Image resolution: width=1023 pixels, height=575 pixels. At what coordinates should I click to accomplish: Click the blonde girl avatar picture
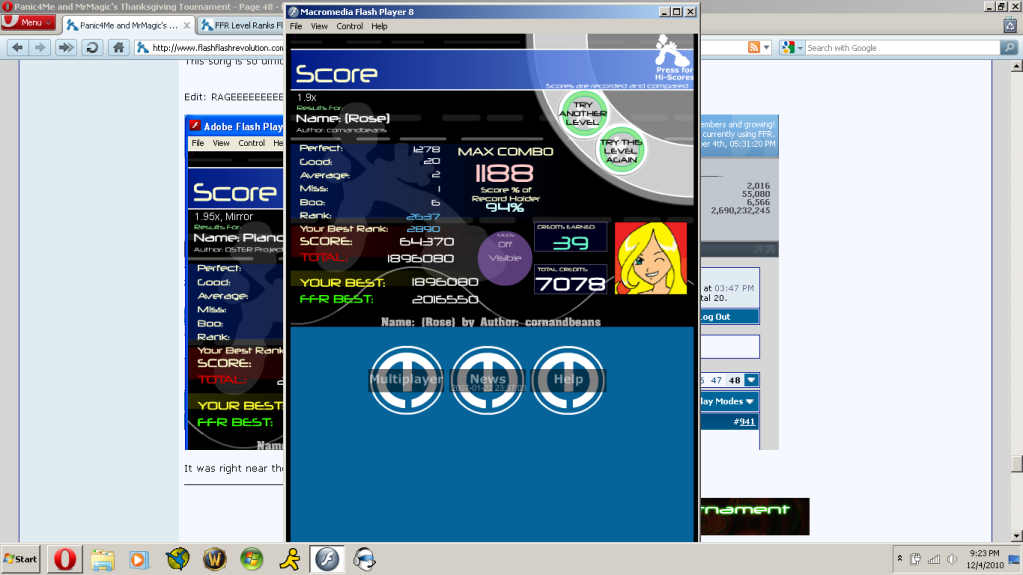pyautogui.click(x=650, y=258)
